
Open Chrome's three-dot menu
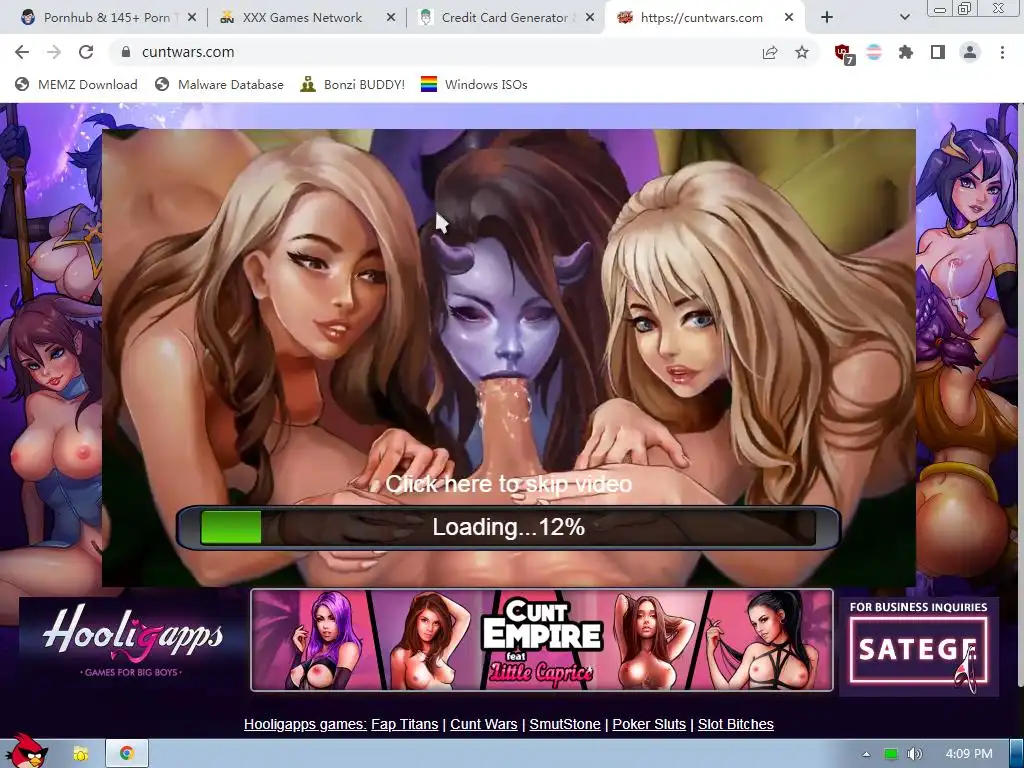click(x=1002, y=52)
